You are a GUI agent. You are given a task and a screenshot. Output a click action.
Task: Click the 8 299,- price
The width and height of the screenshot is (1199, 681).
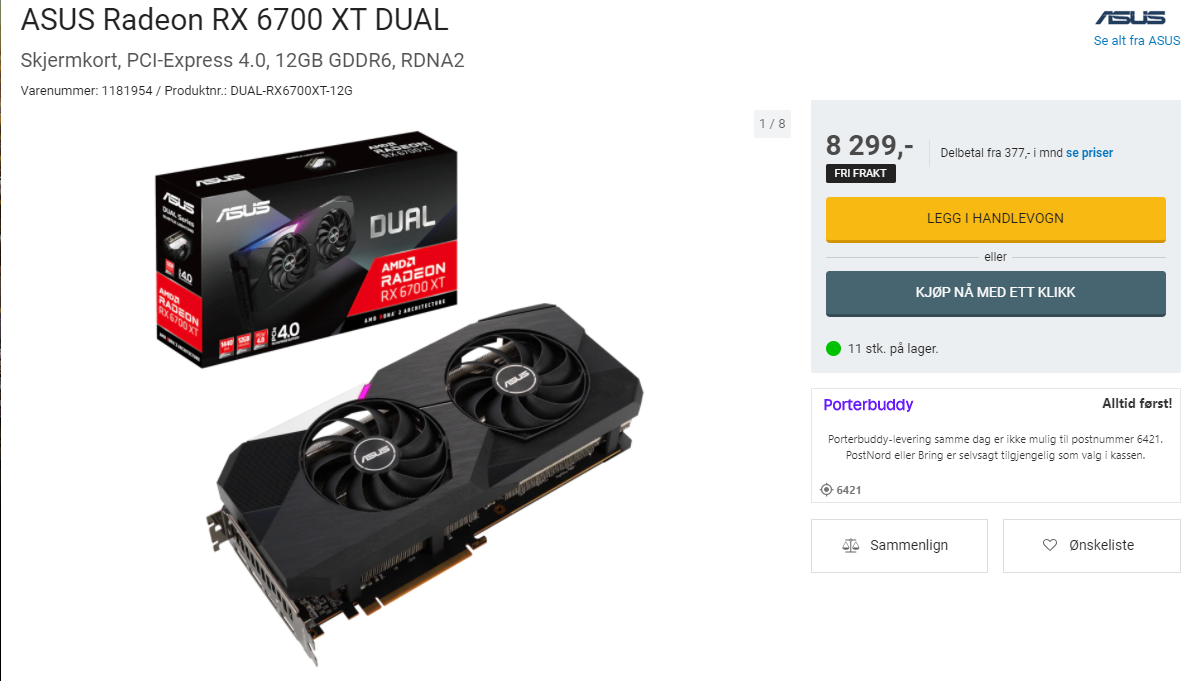tap(869, 145)
